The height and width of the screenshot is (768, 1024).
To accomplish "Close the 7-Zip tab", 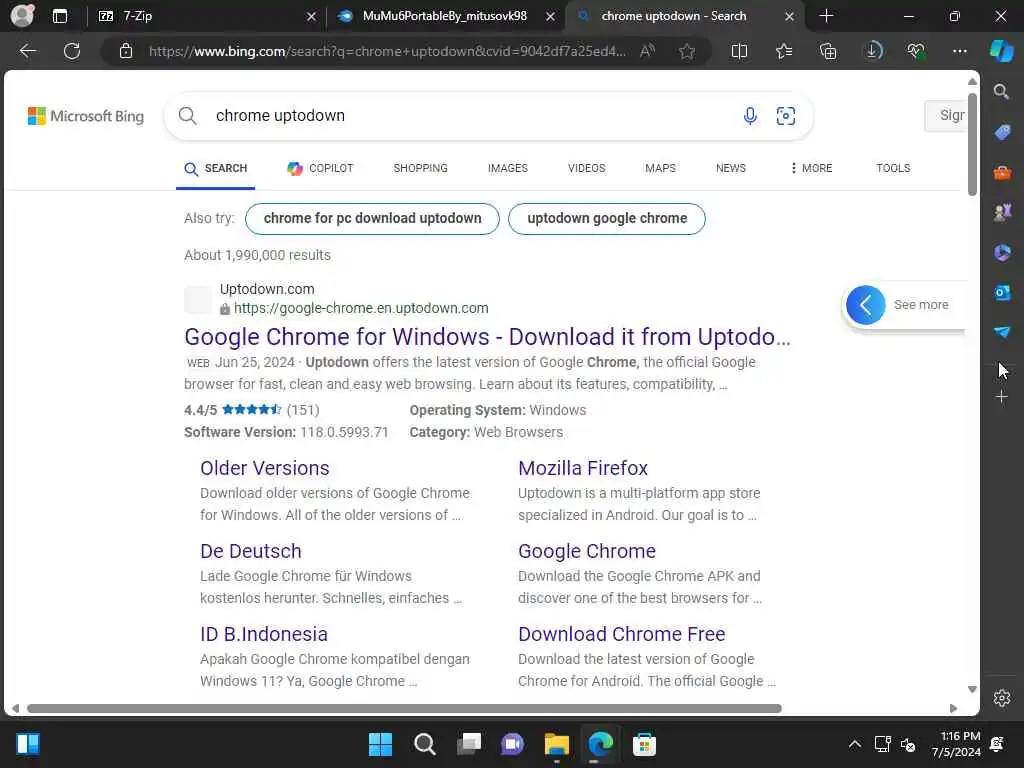I will pyautogui.click(x=312, y=16).
